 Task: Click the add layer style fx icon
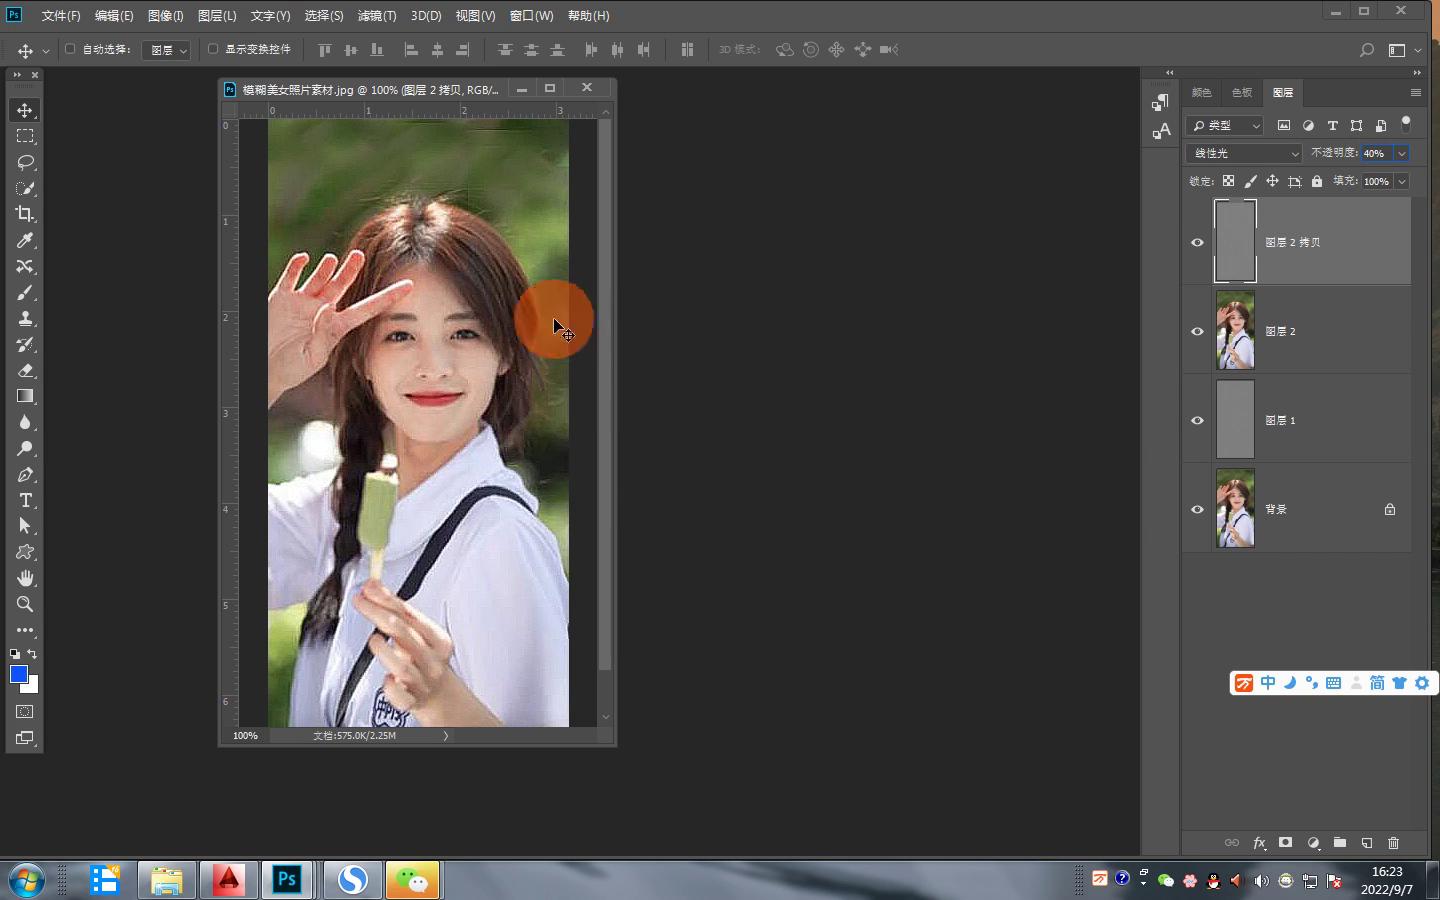point(1259,843)
